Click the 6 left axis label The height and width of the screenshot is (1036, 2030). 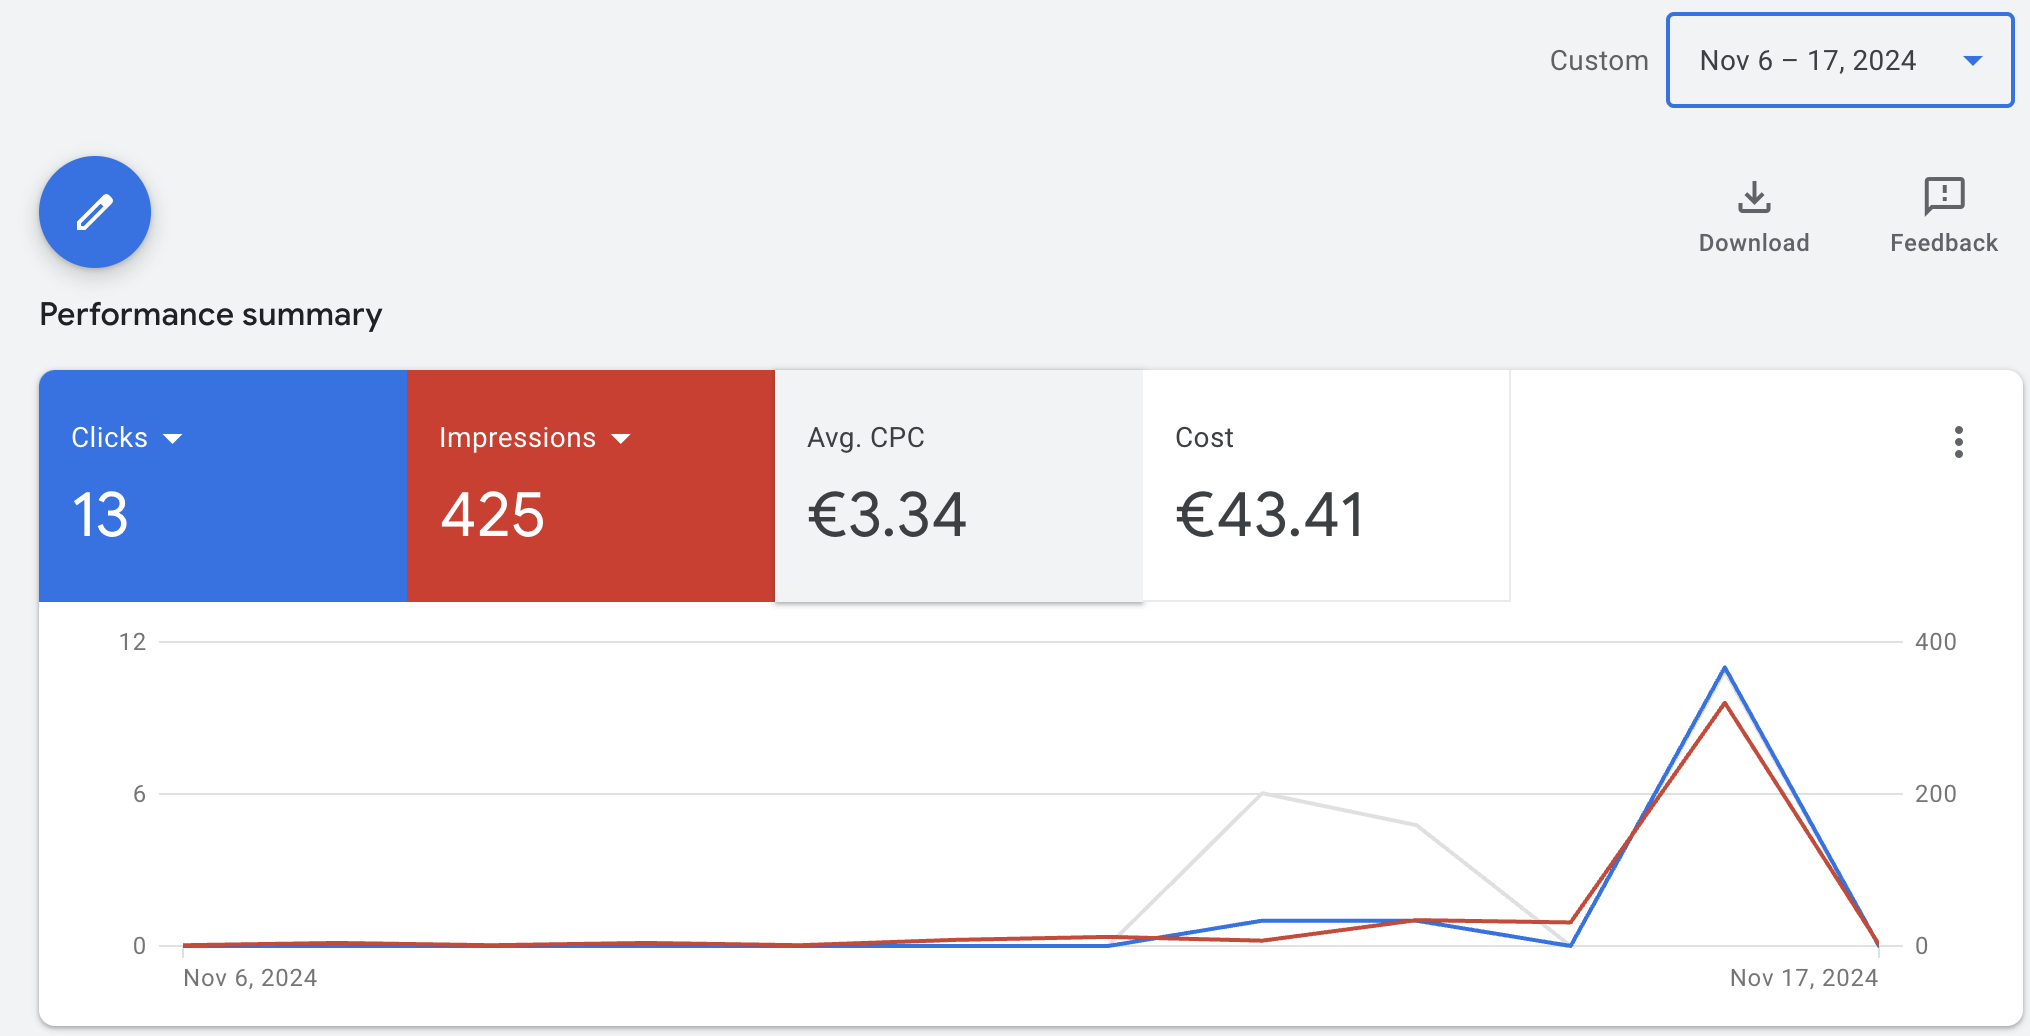[139, 794]
